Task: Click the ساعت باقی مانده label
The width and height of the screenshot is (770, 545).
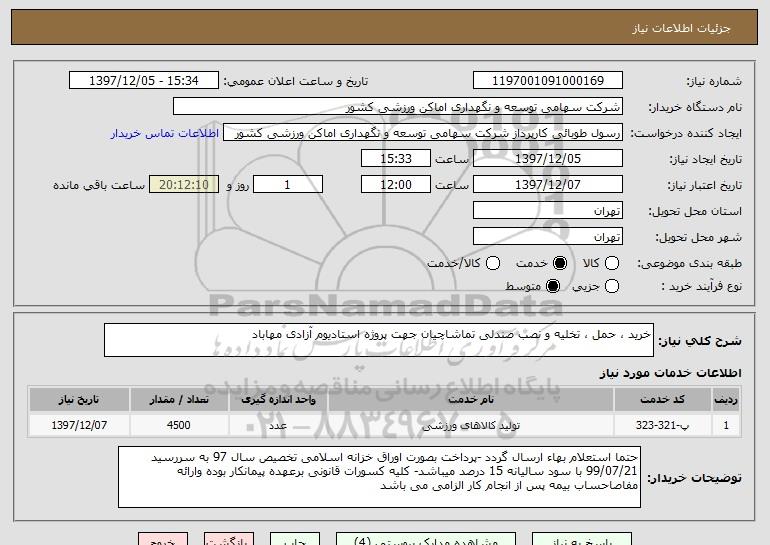Action: (x=99, y=186)
